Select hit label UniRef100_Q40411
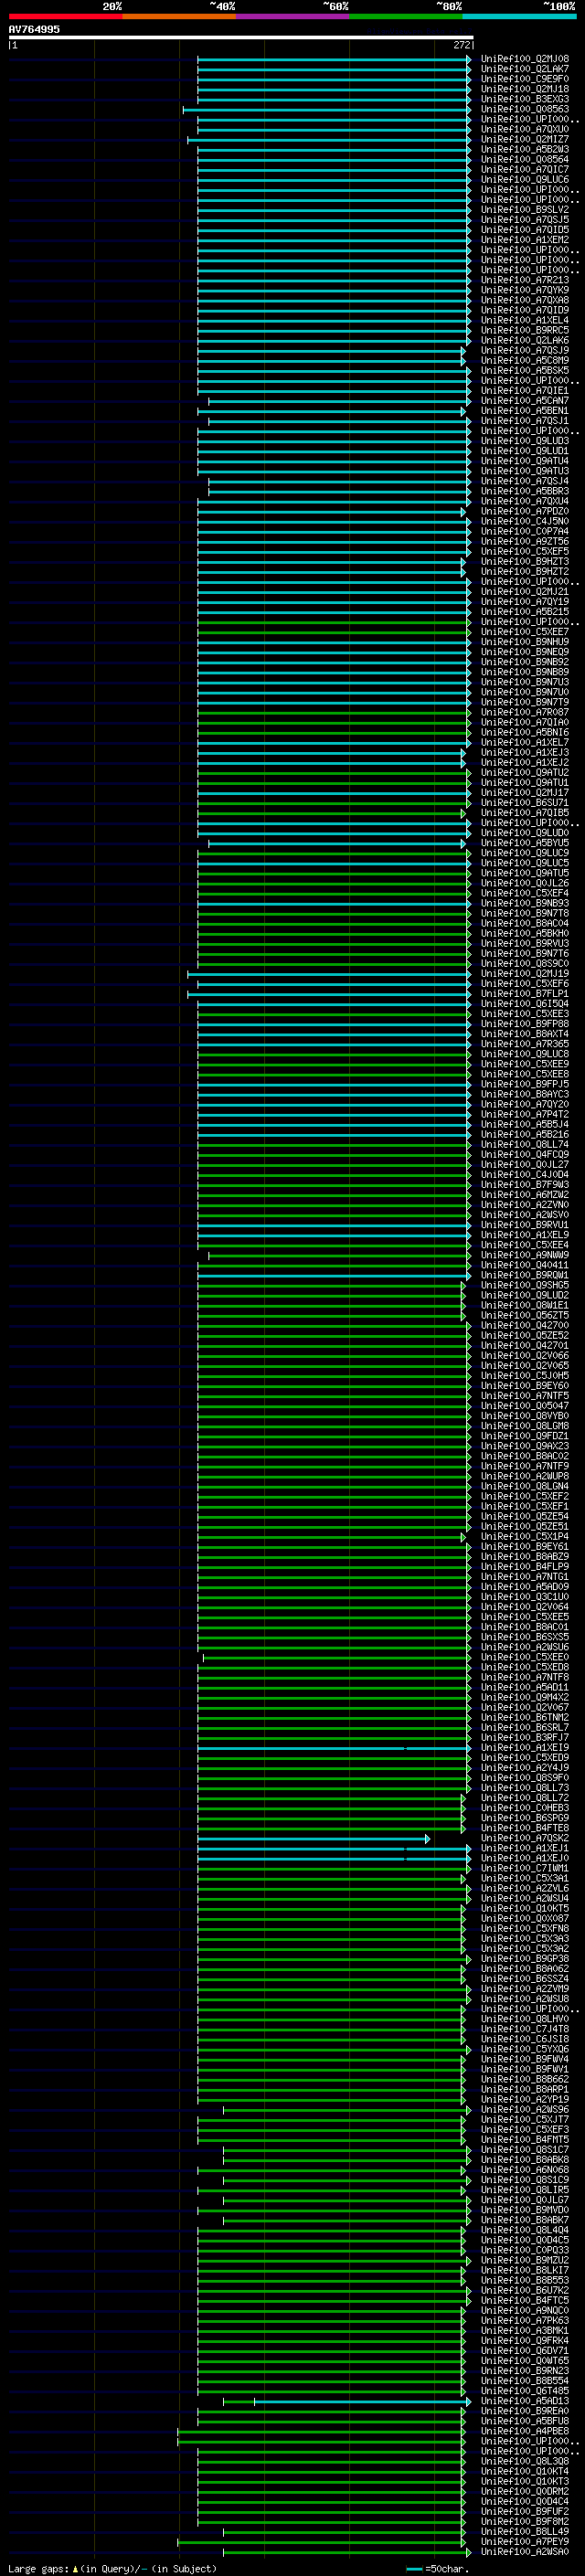Screen dimensions: 585x2576 525,1265
